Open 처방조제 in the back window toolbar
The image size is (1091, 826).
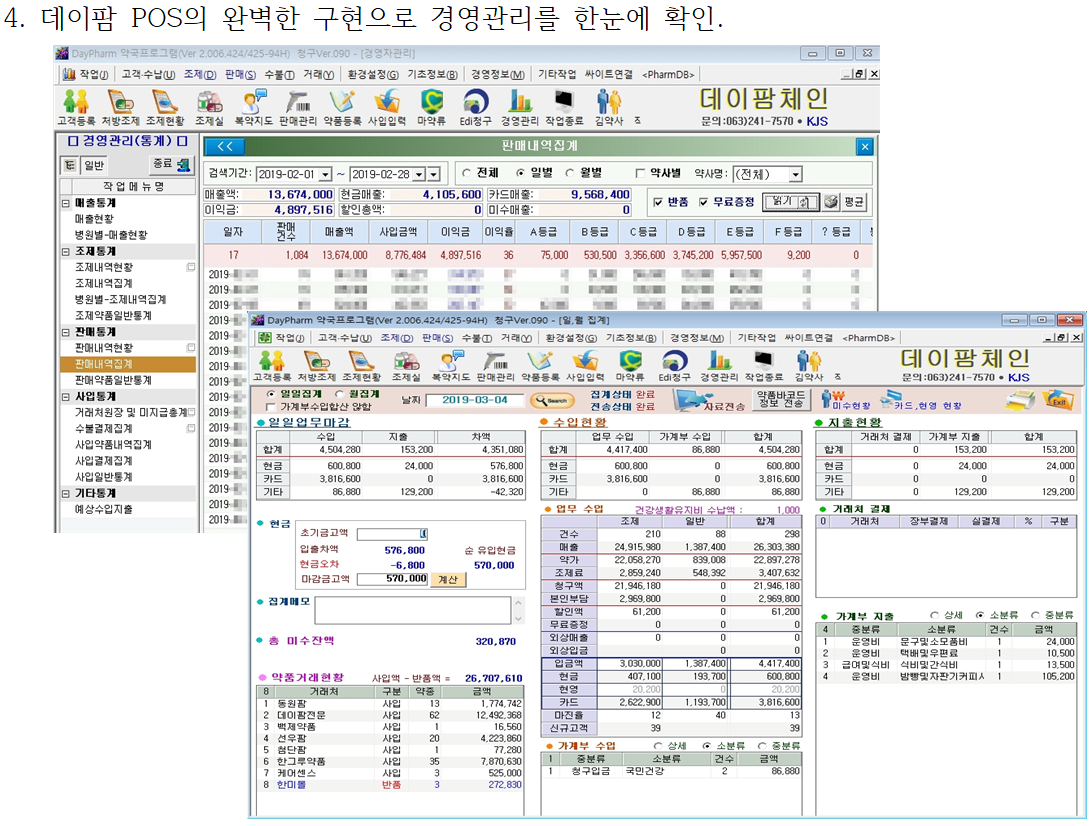120,108
